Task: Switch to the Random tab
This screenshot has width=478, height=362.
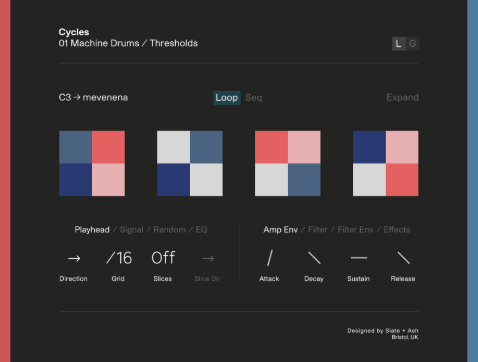Action: [x=169, y=230]
